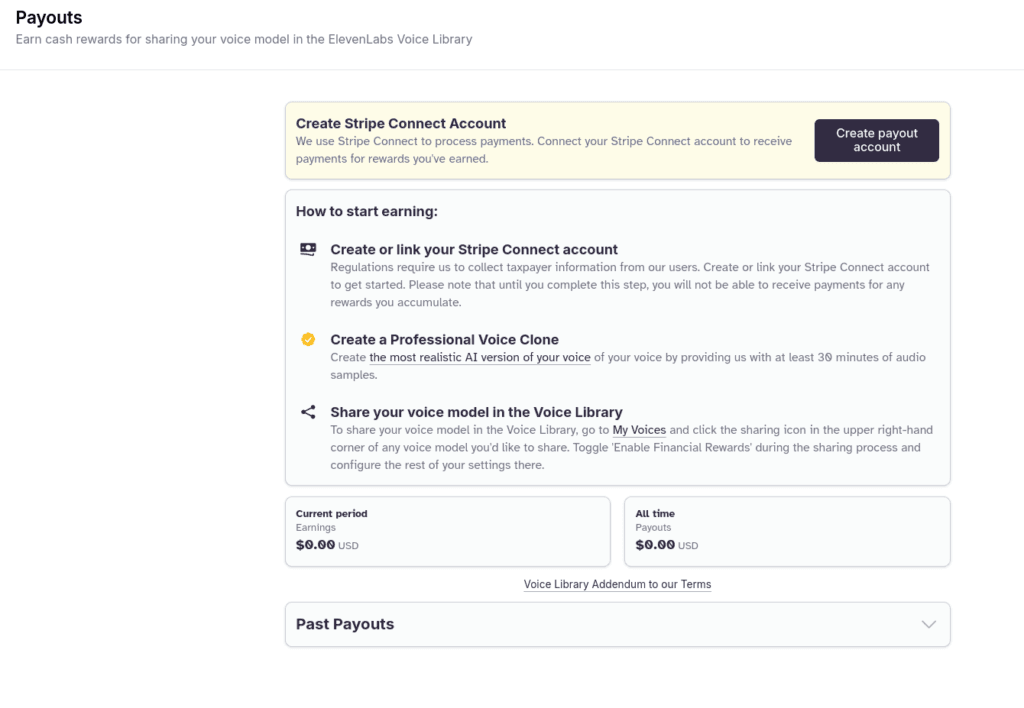The height and width of the screenshot is (708, 1024).
Task: Follow the My Voices link
Action: pos(639,430)
